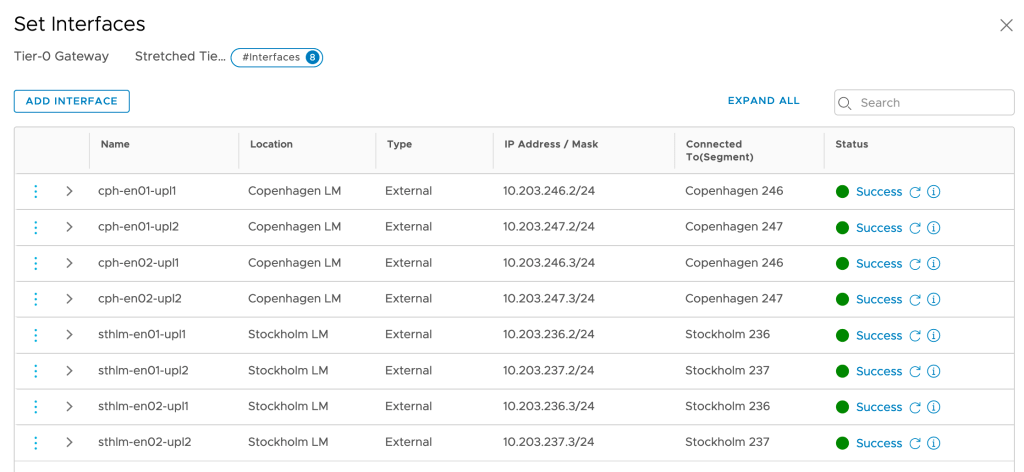Image resolution: width=1024 pixels, height=472 pixels.
Task: Refresh status of sthlm-en01-upl2 interface
Action: pos(914,371)
